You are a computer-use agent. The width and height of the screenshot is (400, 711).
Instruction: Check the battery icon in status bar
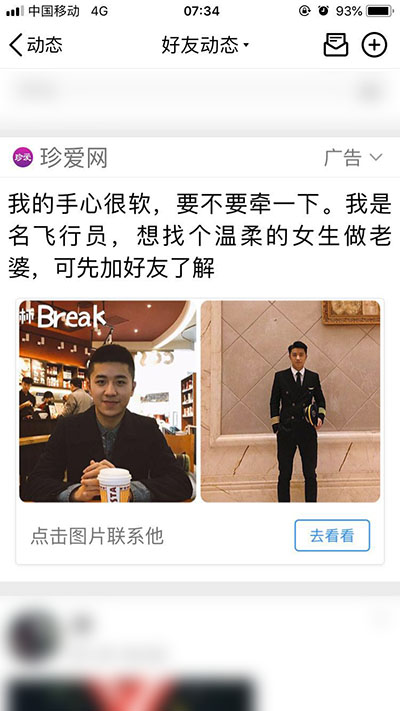380,11
